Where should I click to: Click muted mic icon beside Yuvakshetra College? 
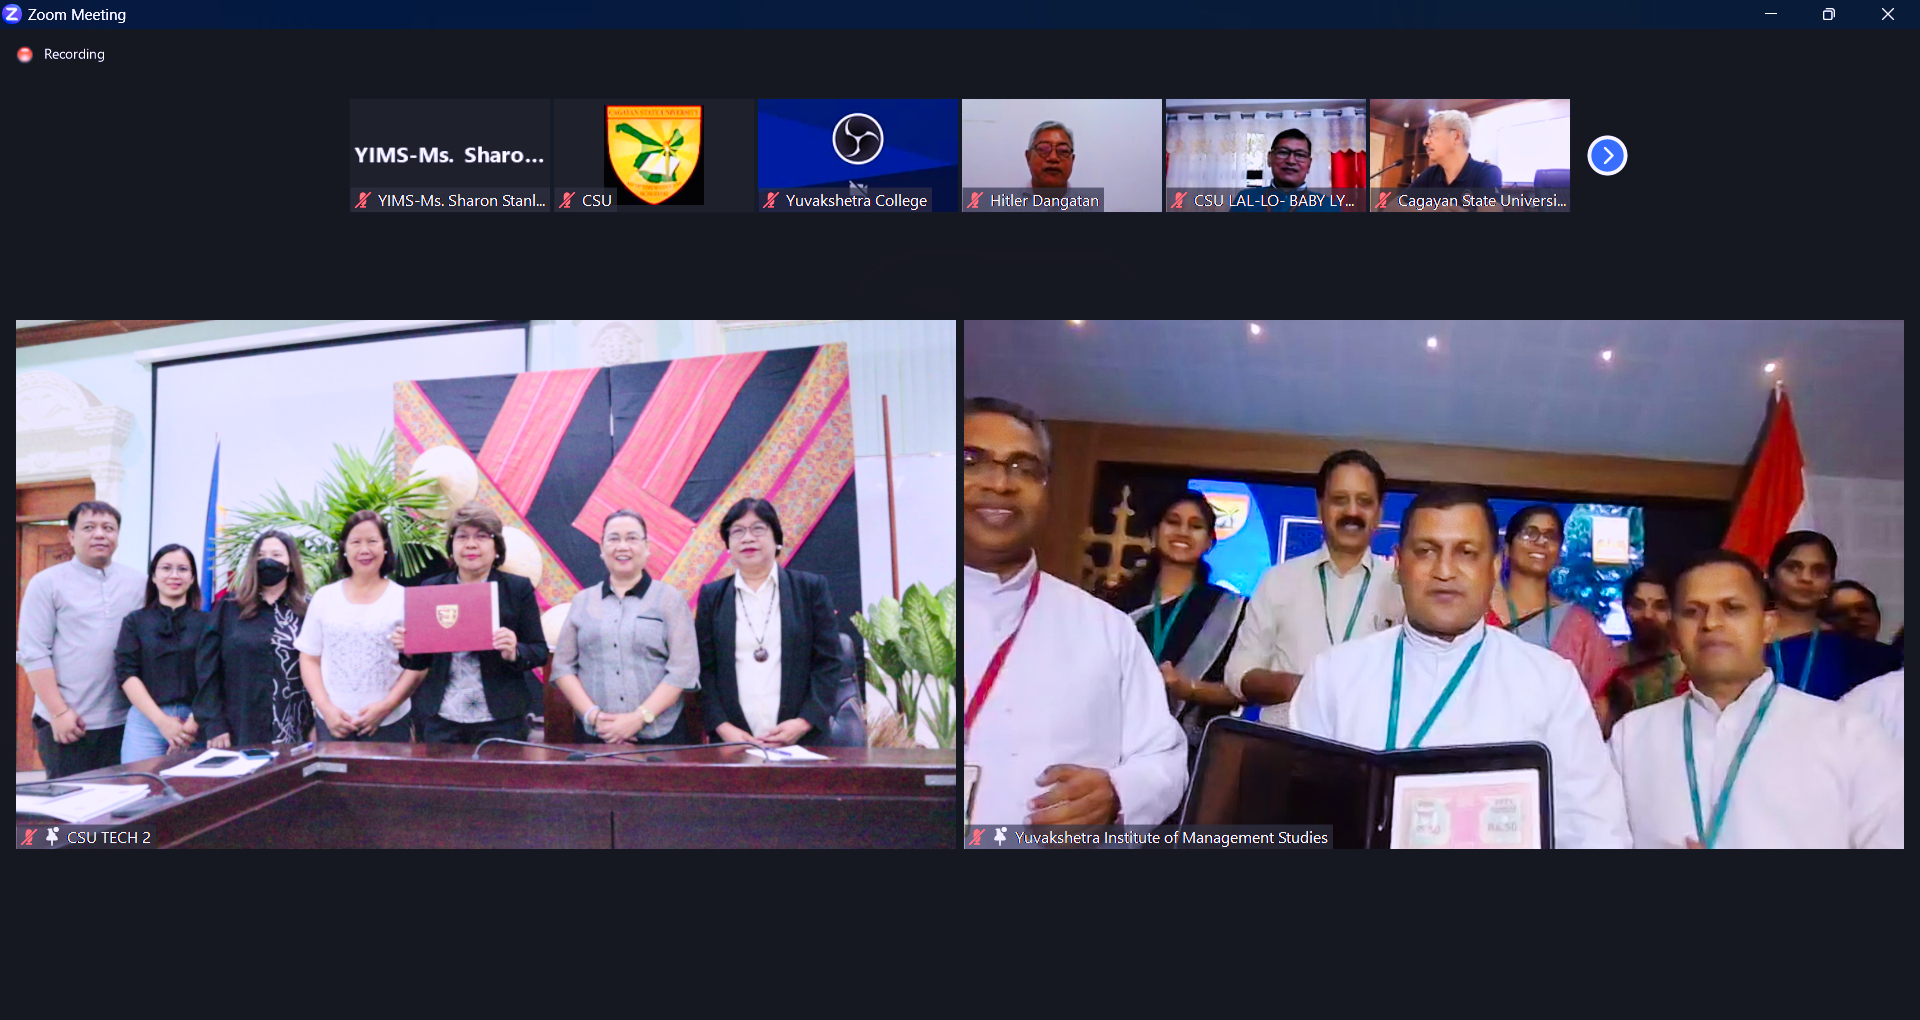(771, 200)
